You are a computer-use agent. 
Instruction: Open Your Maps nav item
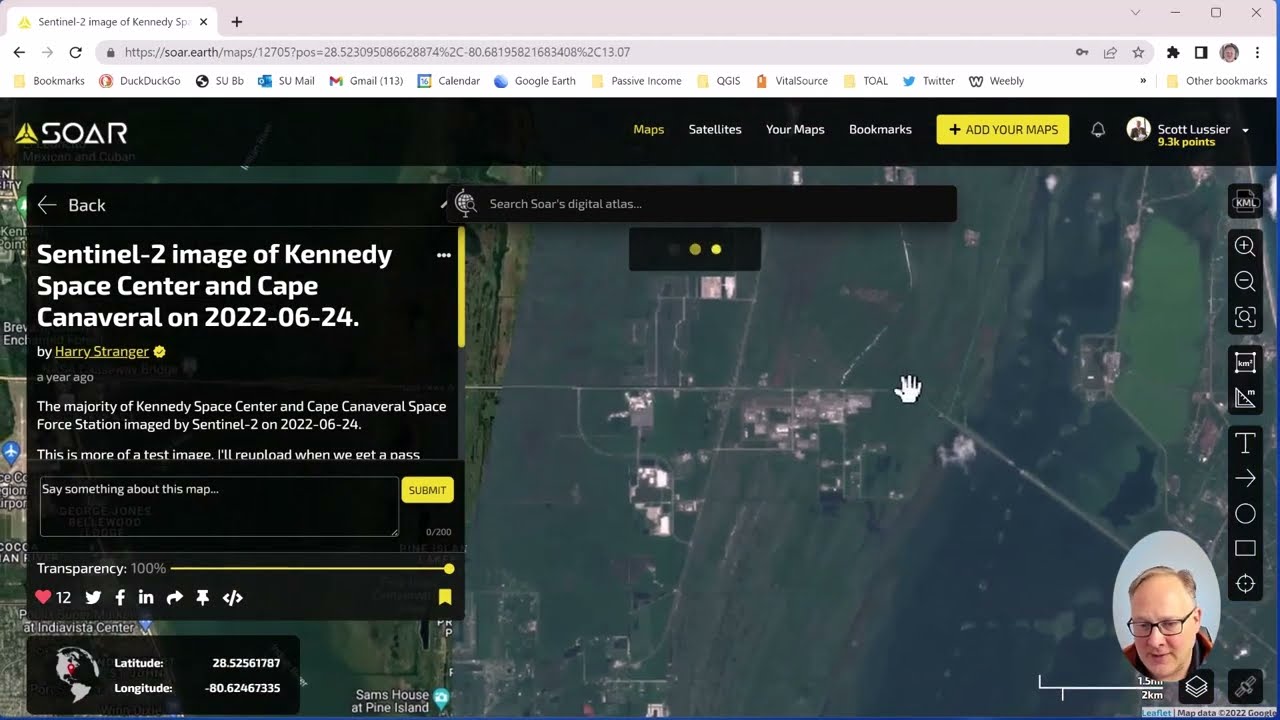coord(795,129)
